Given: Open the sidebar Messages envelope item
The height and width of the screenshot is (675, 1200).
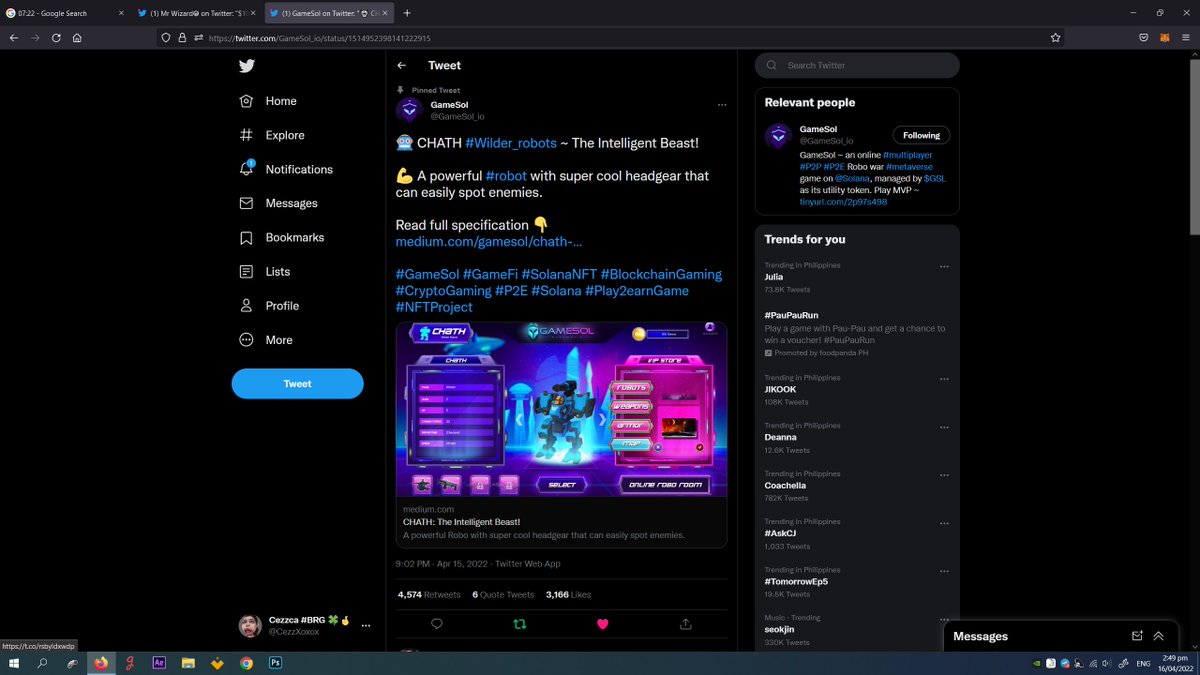Looking at the screenshot, I should [278, 203].
